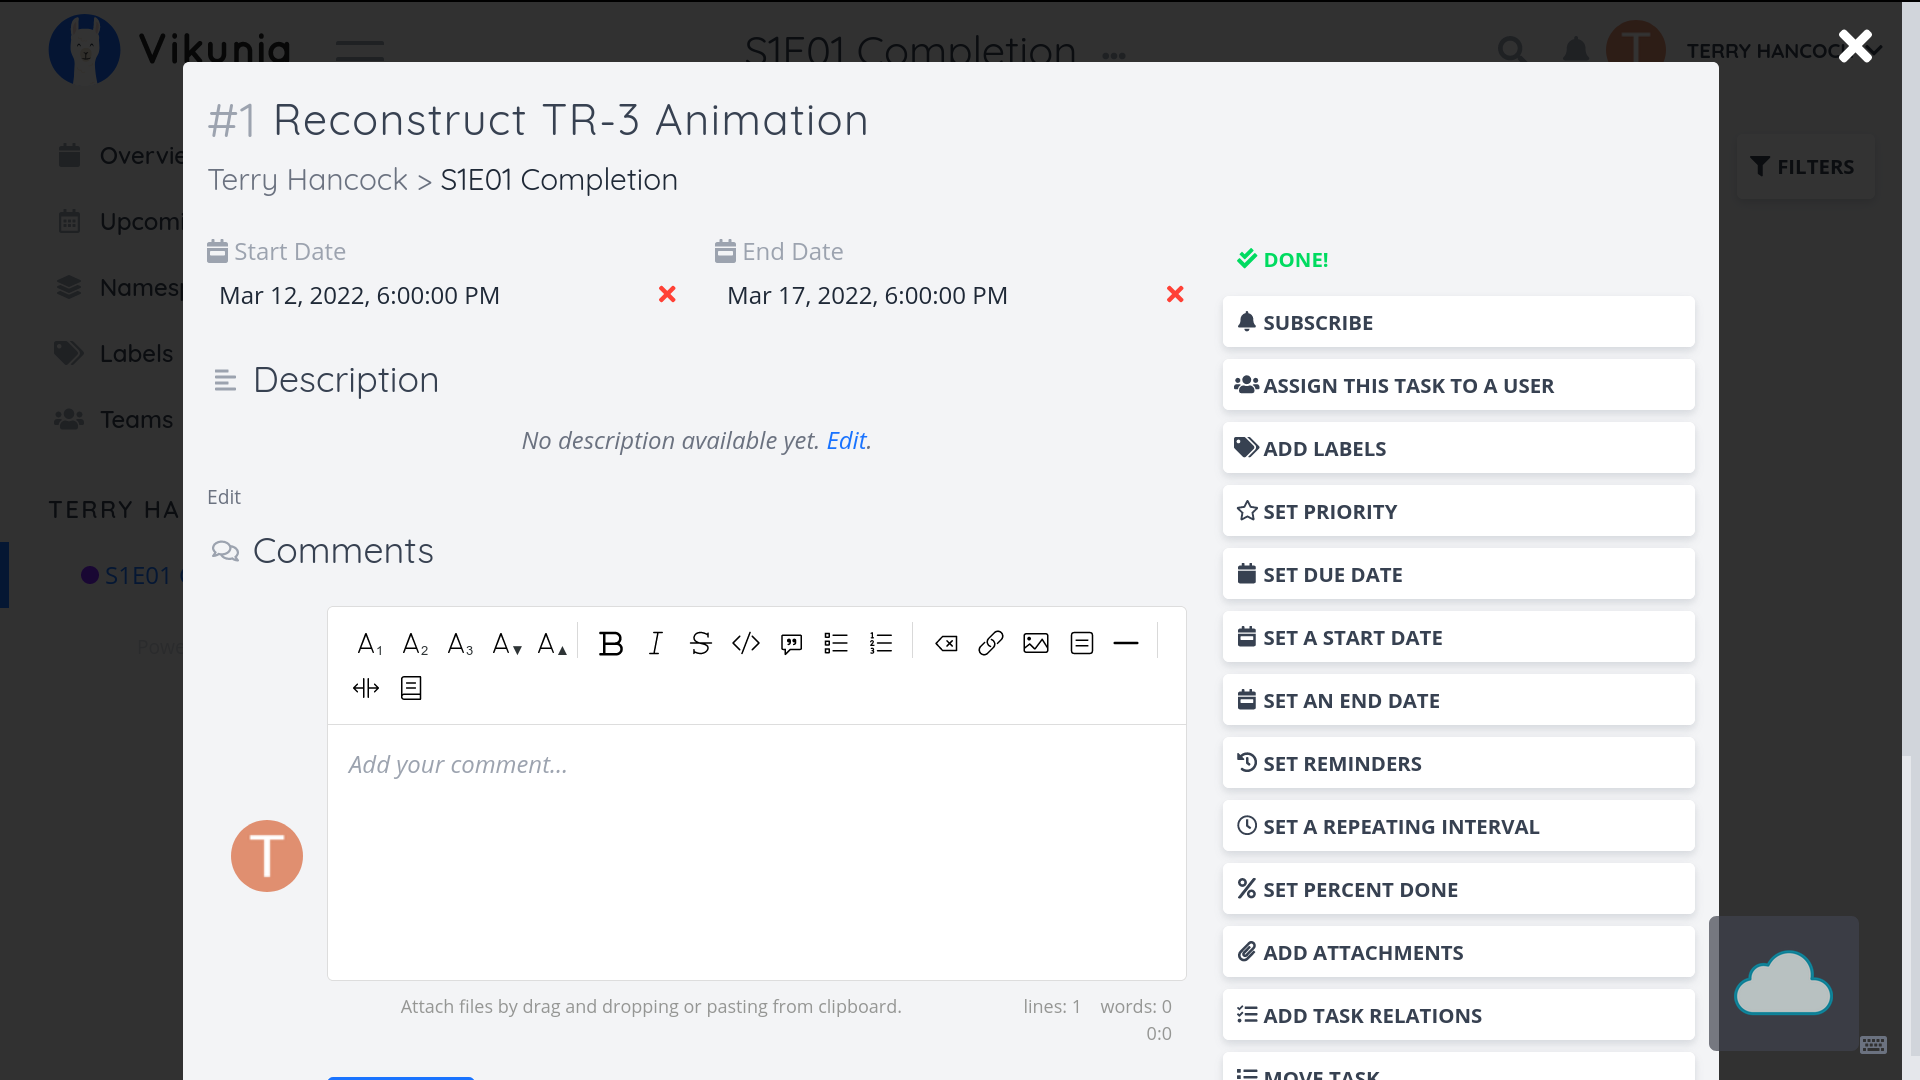Toggle side-by-side editor view icon

click(366, 688)
